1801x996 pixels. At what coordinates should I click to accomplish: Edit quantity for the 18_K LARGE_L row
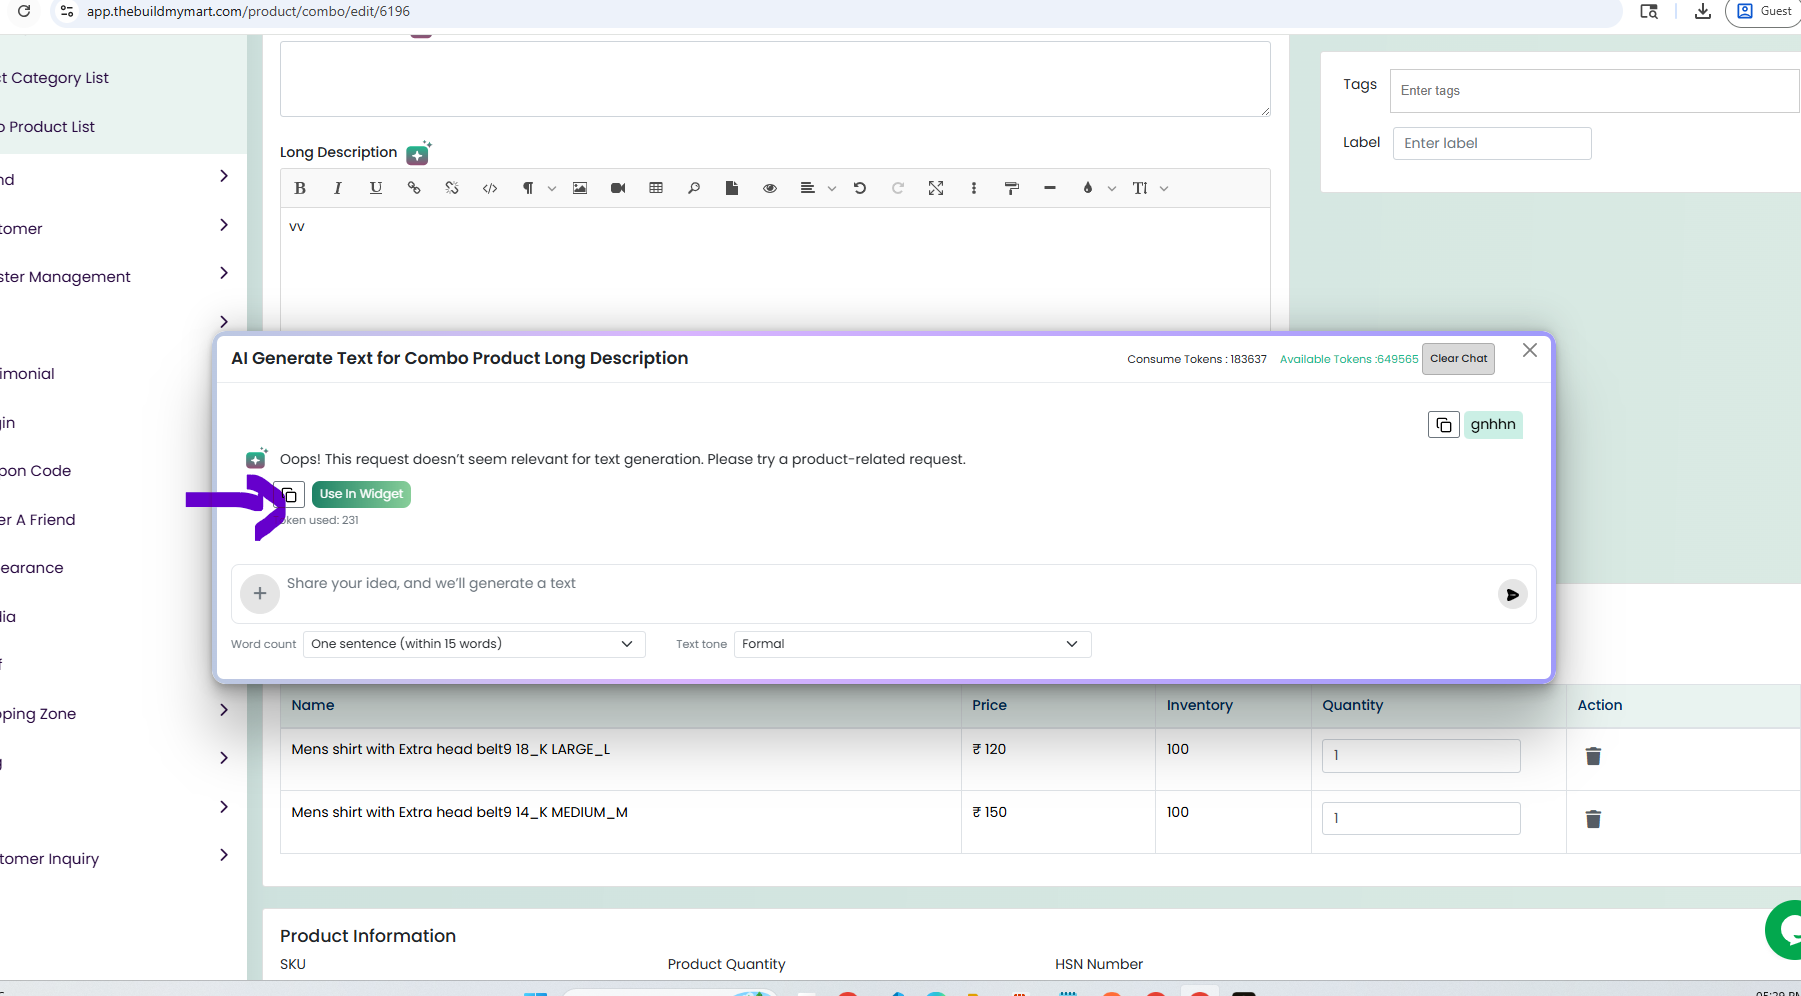1421,756
